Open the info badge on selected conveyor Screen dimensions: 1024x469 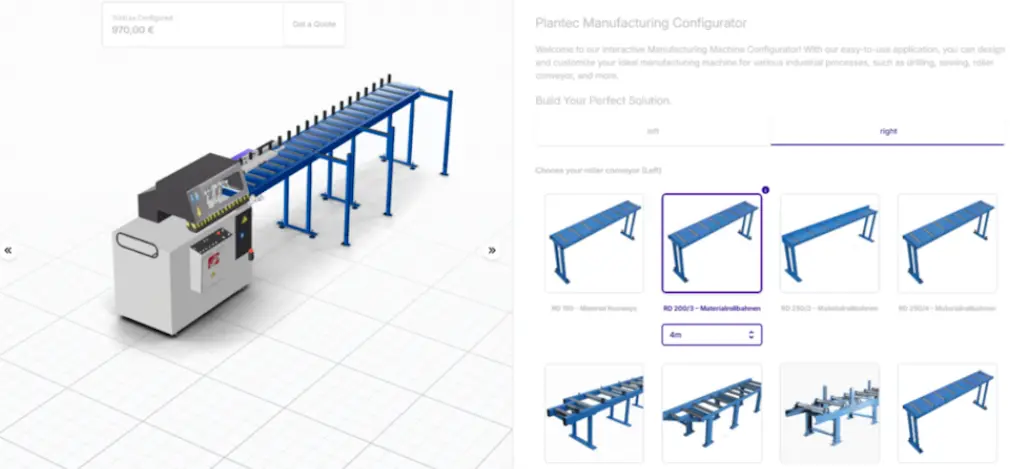click(x=765, y=190)
